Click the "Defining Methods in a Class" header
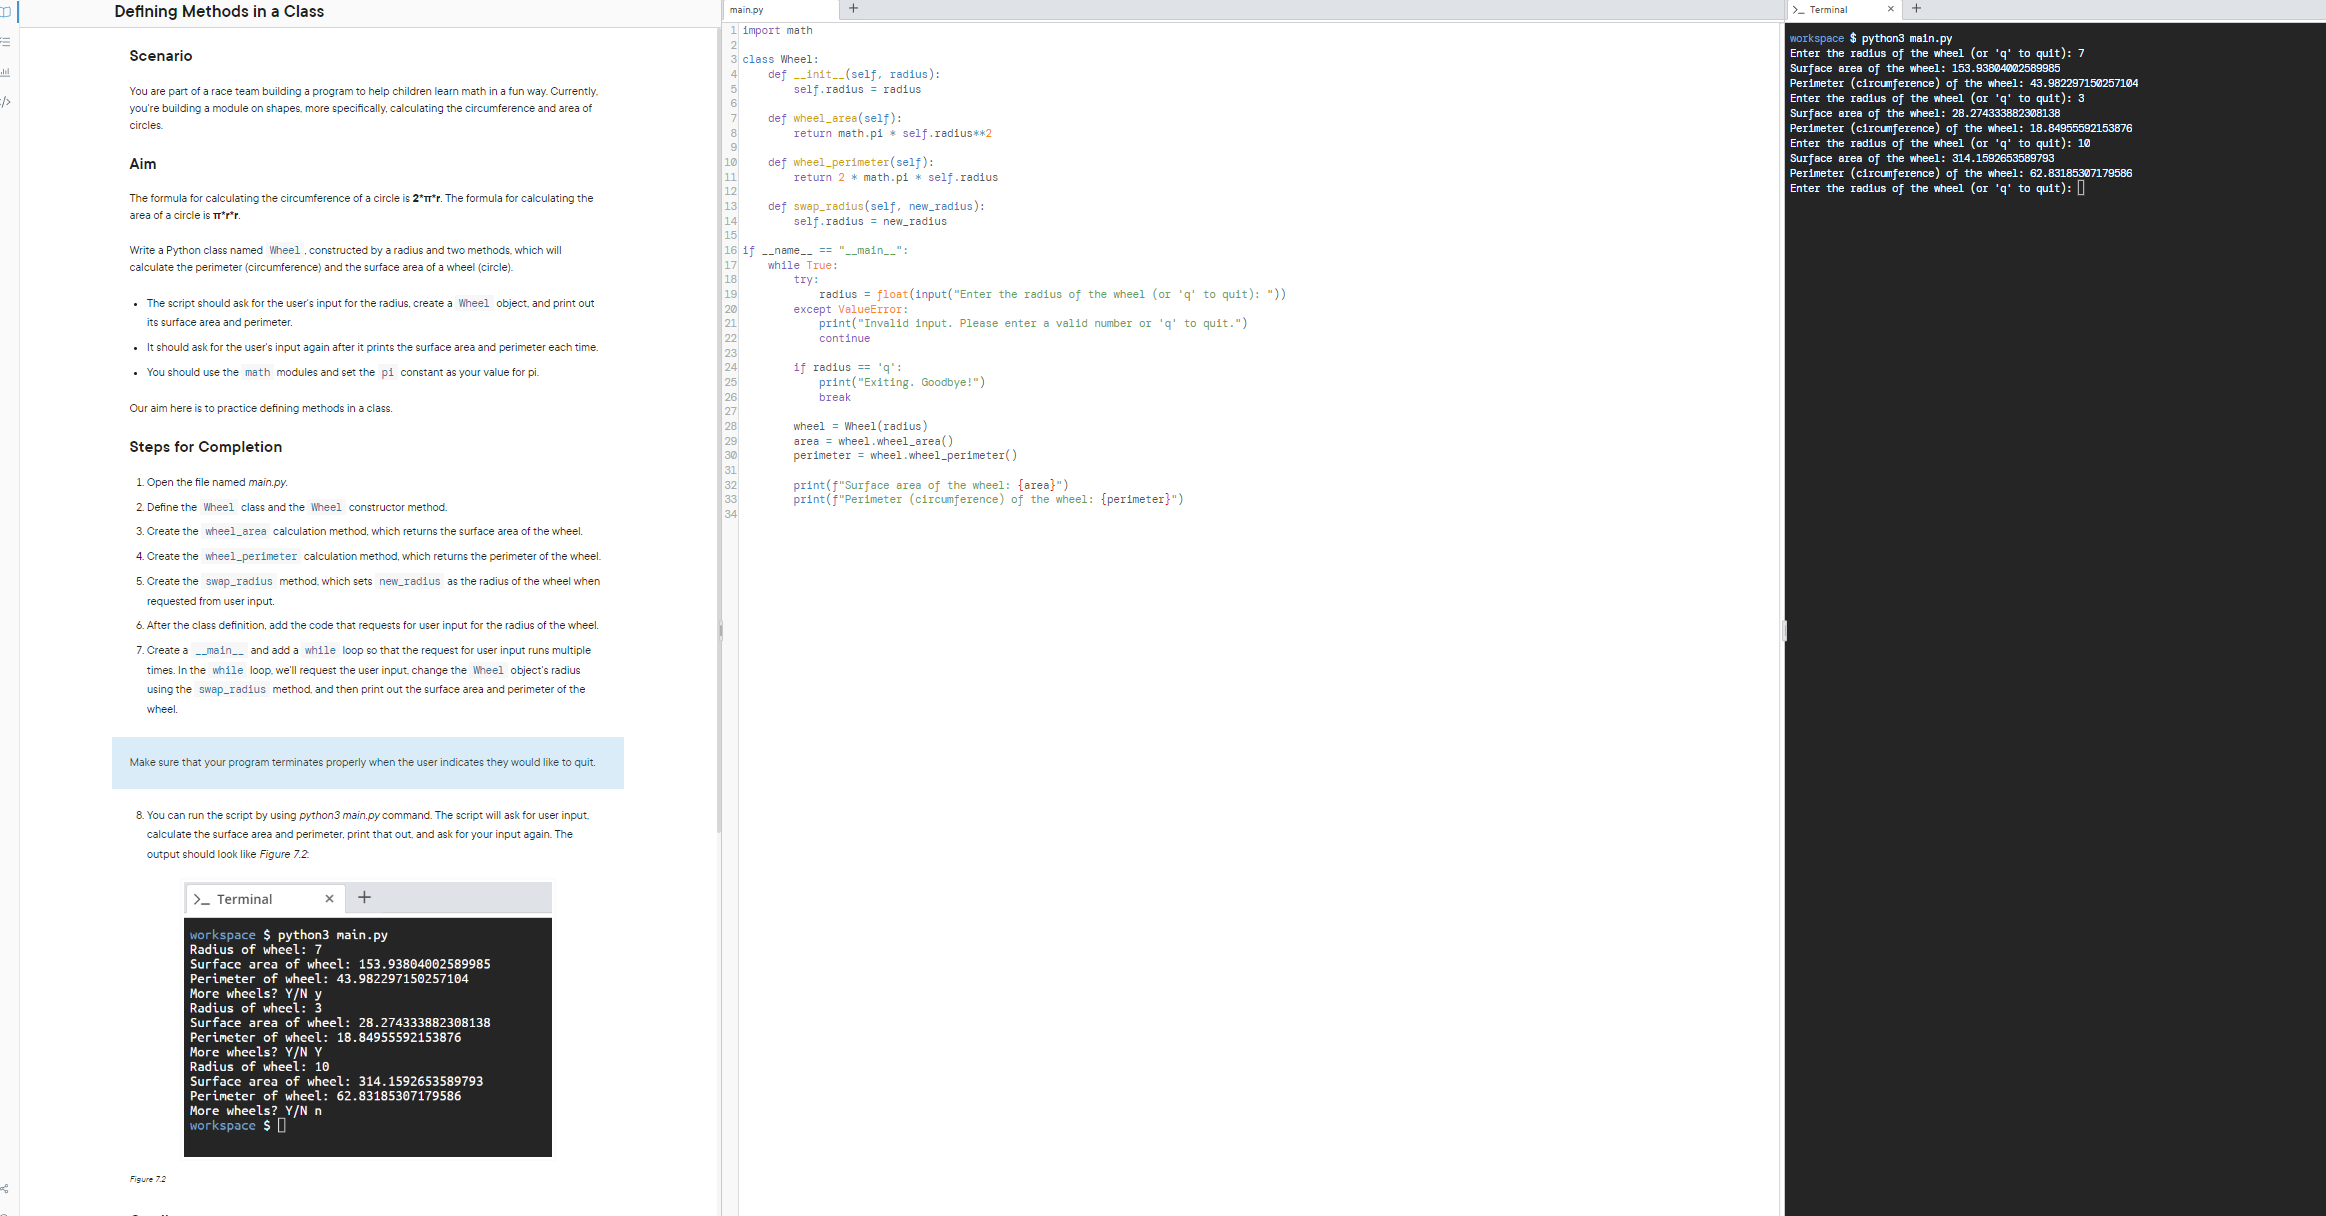Viewport: 2326px width, 1216px height. point(219,12)
